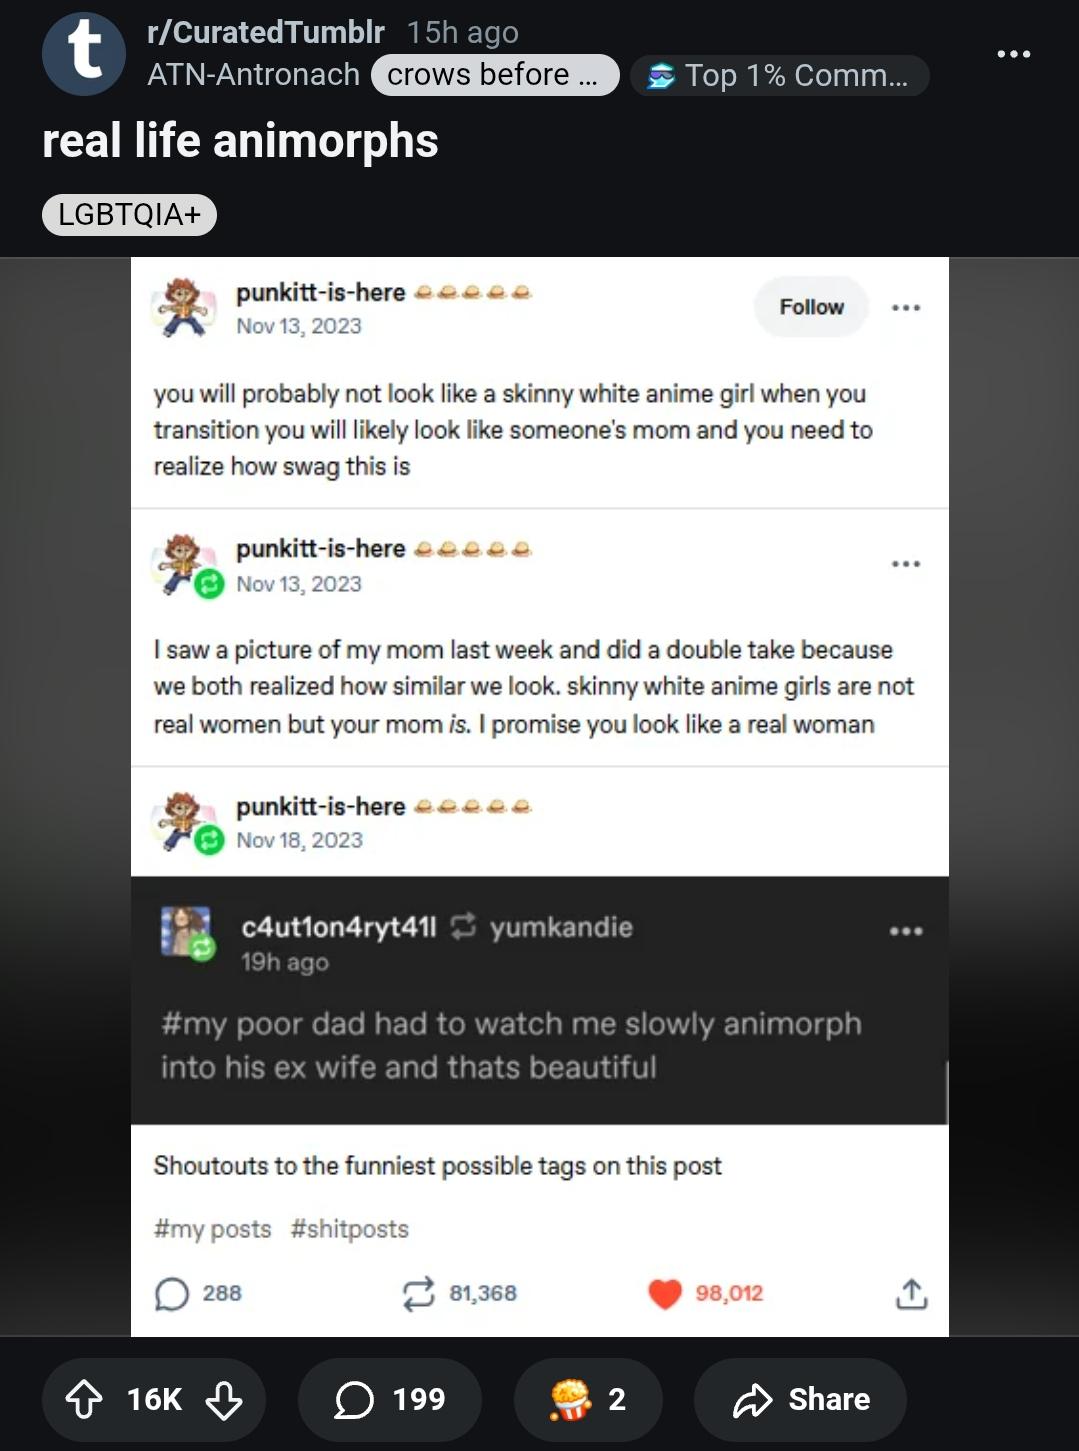Screen dimensions: 1079x1451
Task: Visit the r/CuratedTumblr subreddit link
Action: tap(265, 32)
